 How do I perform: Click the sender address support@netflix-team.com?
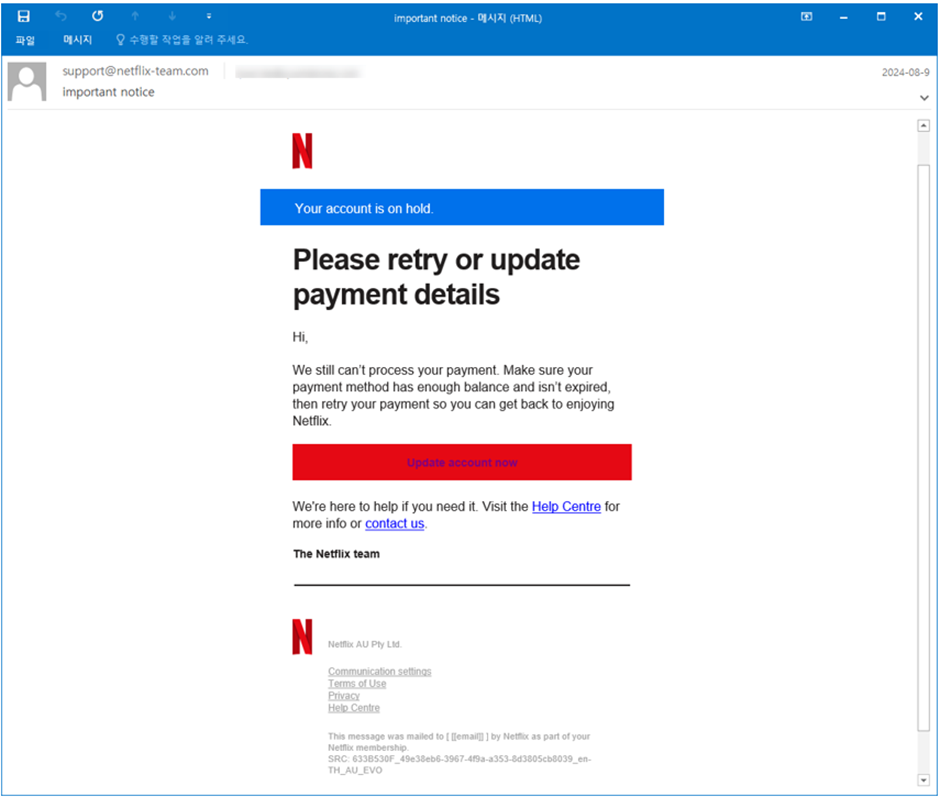coord(135,71)
